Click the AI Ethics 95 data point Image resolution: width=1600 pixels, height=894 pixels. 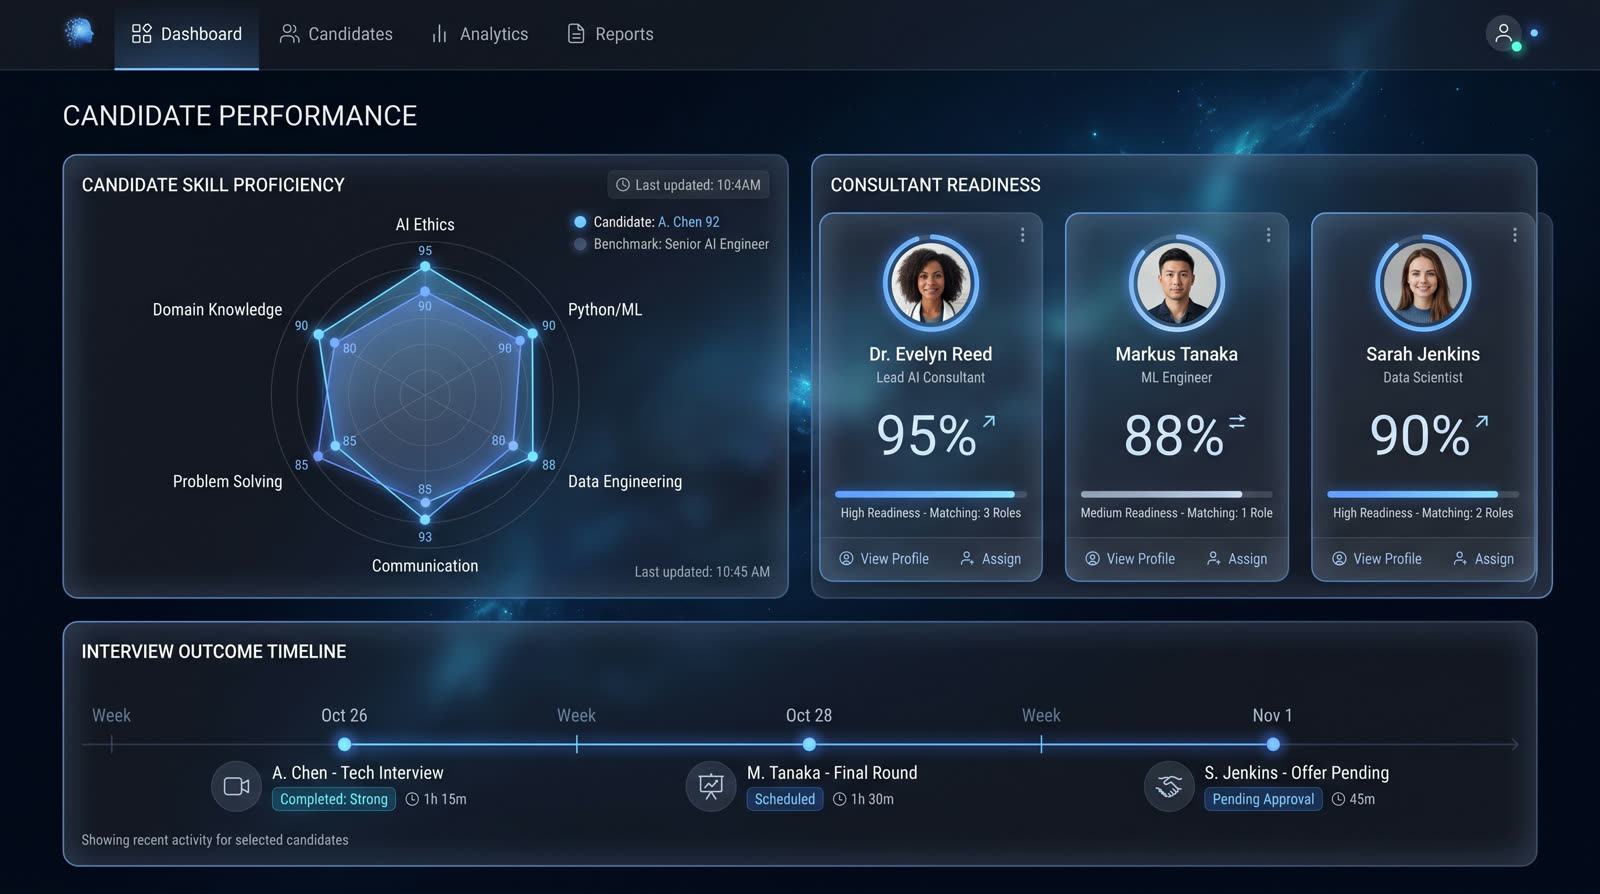click(x=425, y=267)
